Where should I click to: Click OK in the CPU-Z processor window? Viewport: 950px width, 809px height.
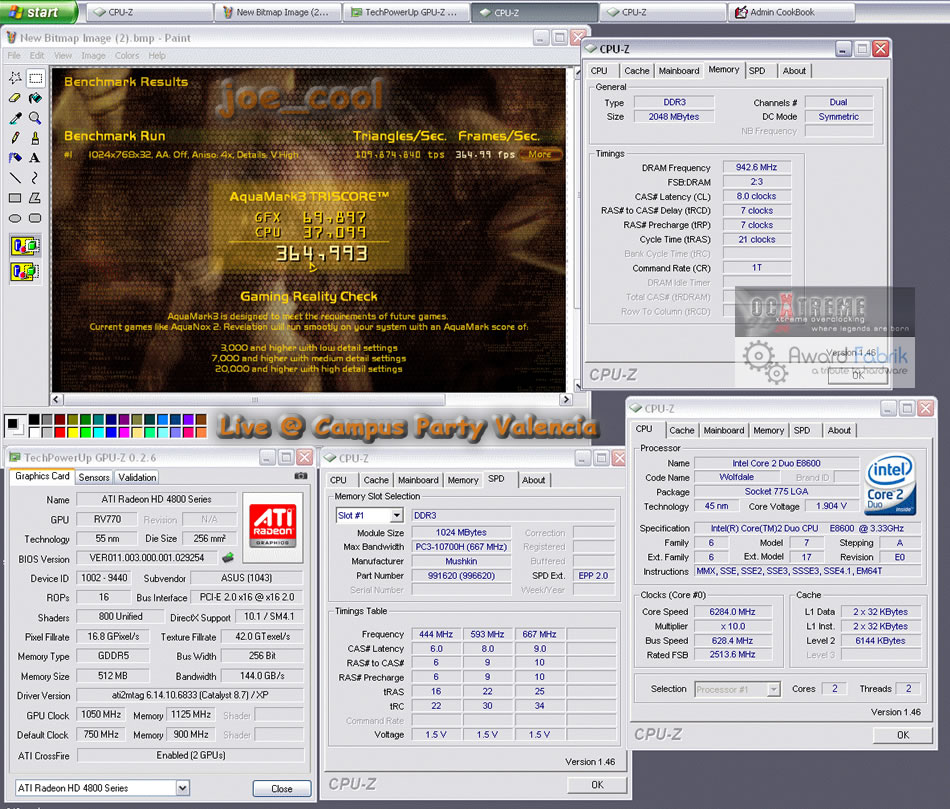point(903,735)
